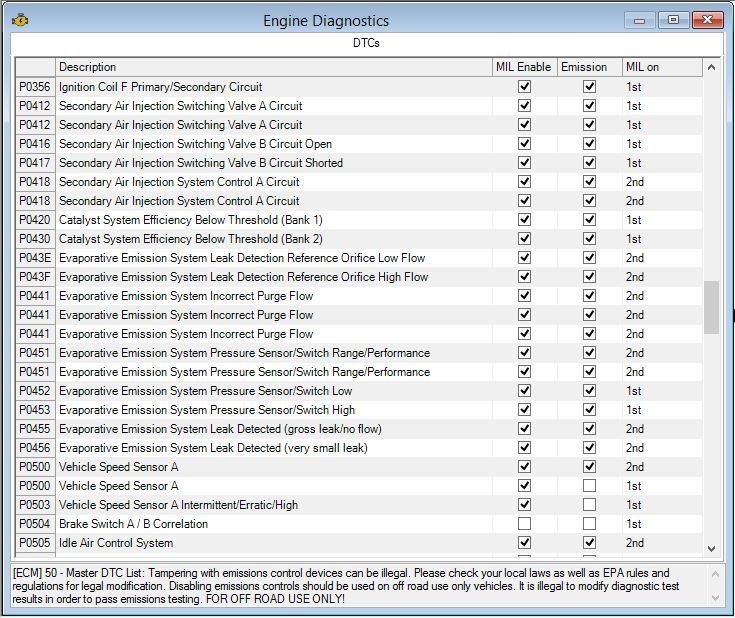Enable MIL for P0504 Brake Switch Correlation
The height and width of the screenshot is (618, 735).
pos(525,524)
